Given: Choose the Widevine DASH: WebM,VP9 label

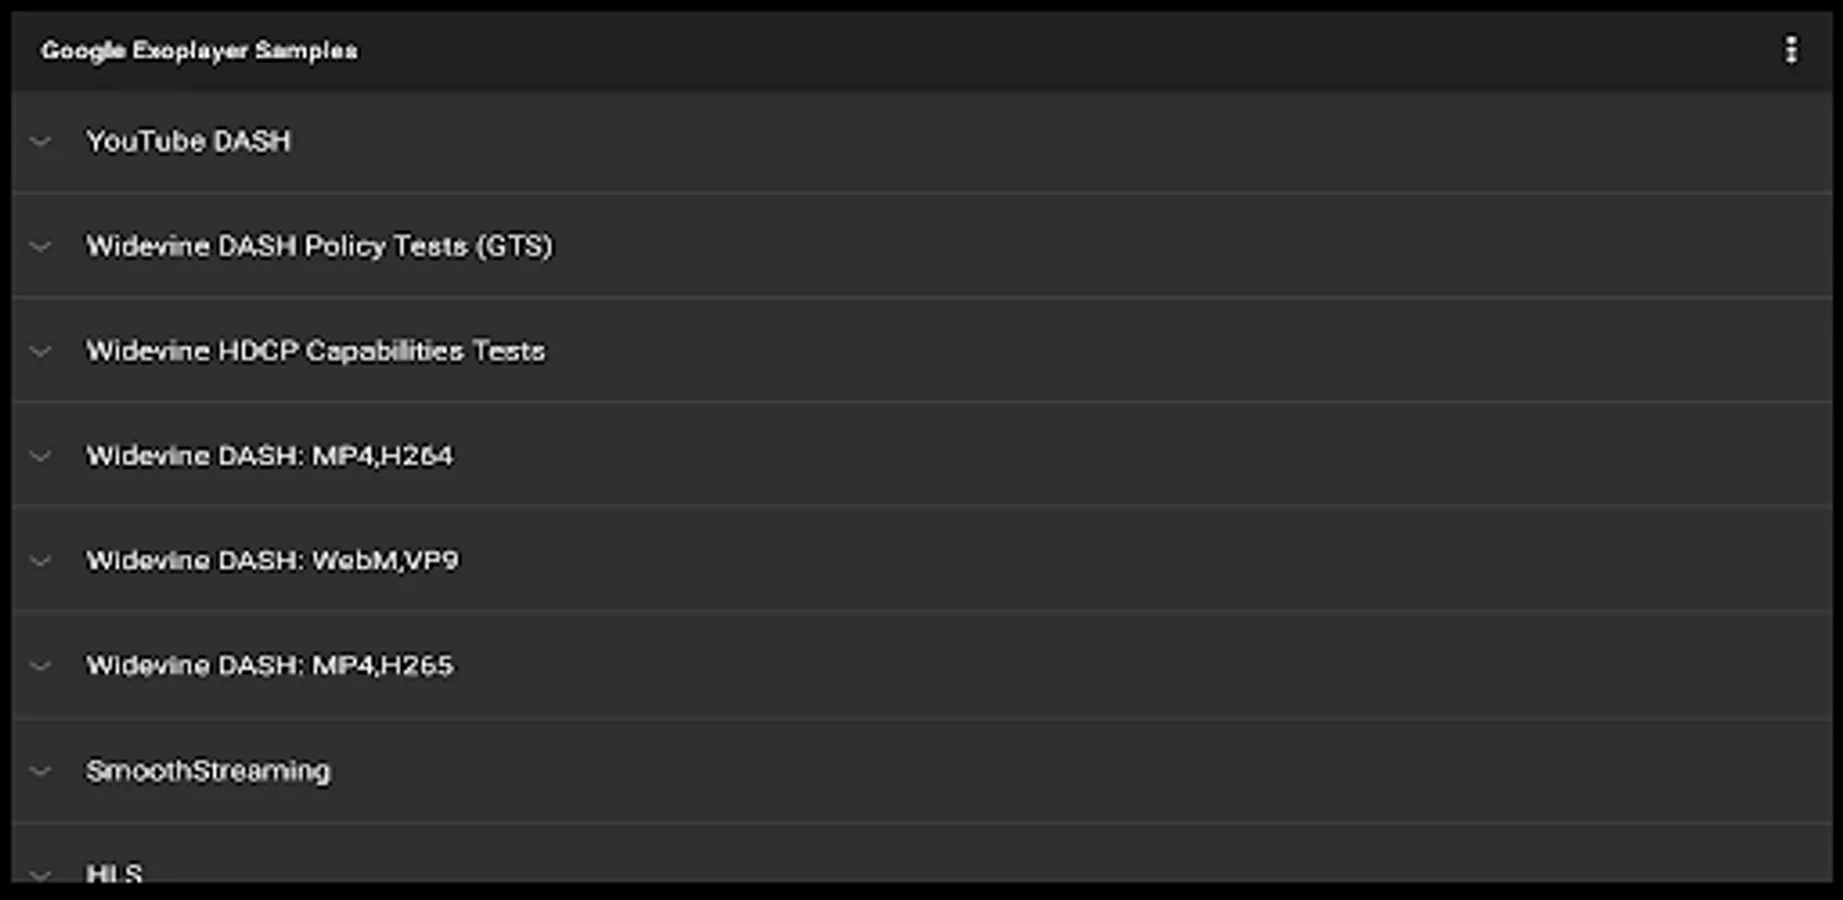Looking at the screenshot, I should coord(272,561).
